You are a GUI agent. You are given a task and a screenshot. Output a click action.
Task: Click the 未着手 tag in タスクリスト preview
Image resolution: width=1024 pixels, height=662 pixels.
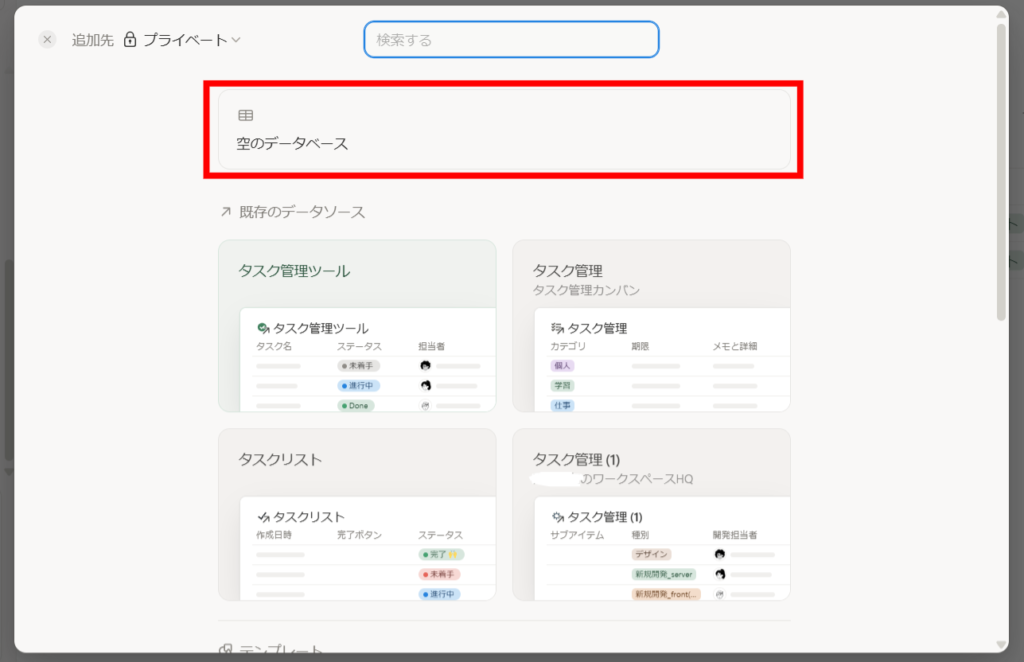click(440, 575)
